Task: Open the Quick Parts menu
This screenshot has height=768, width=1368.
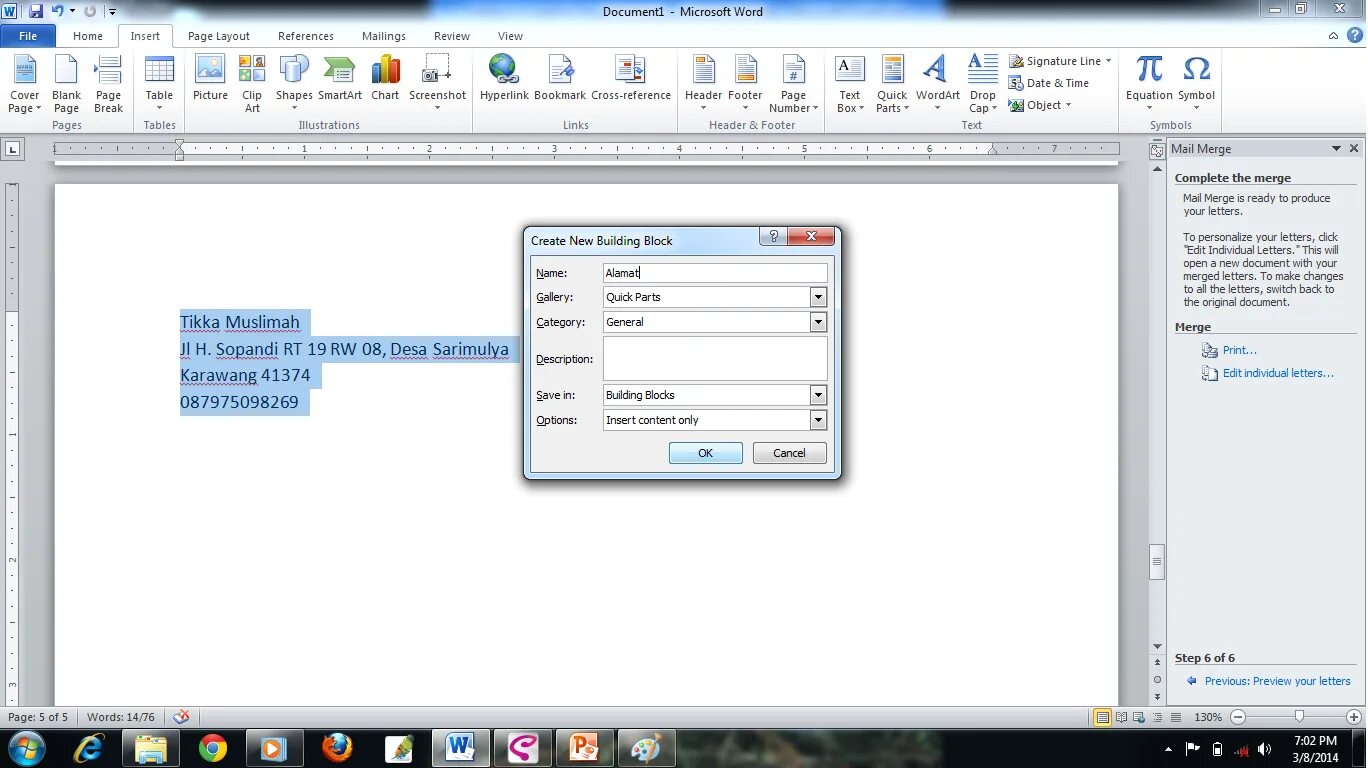Action: [x=892, y=84]
